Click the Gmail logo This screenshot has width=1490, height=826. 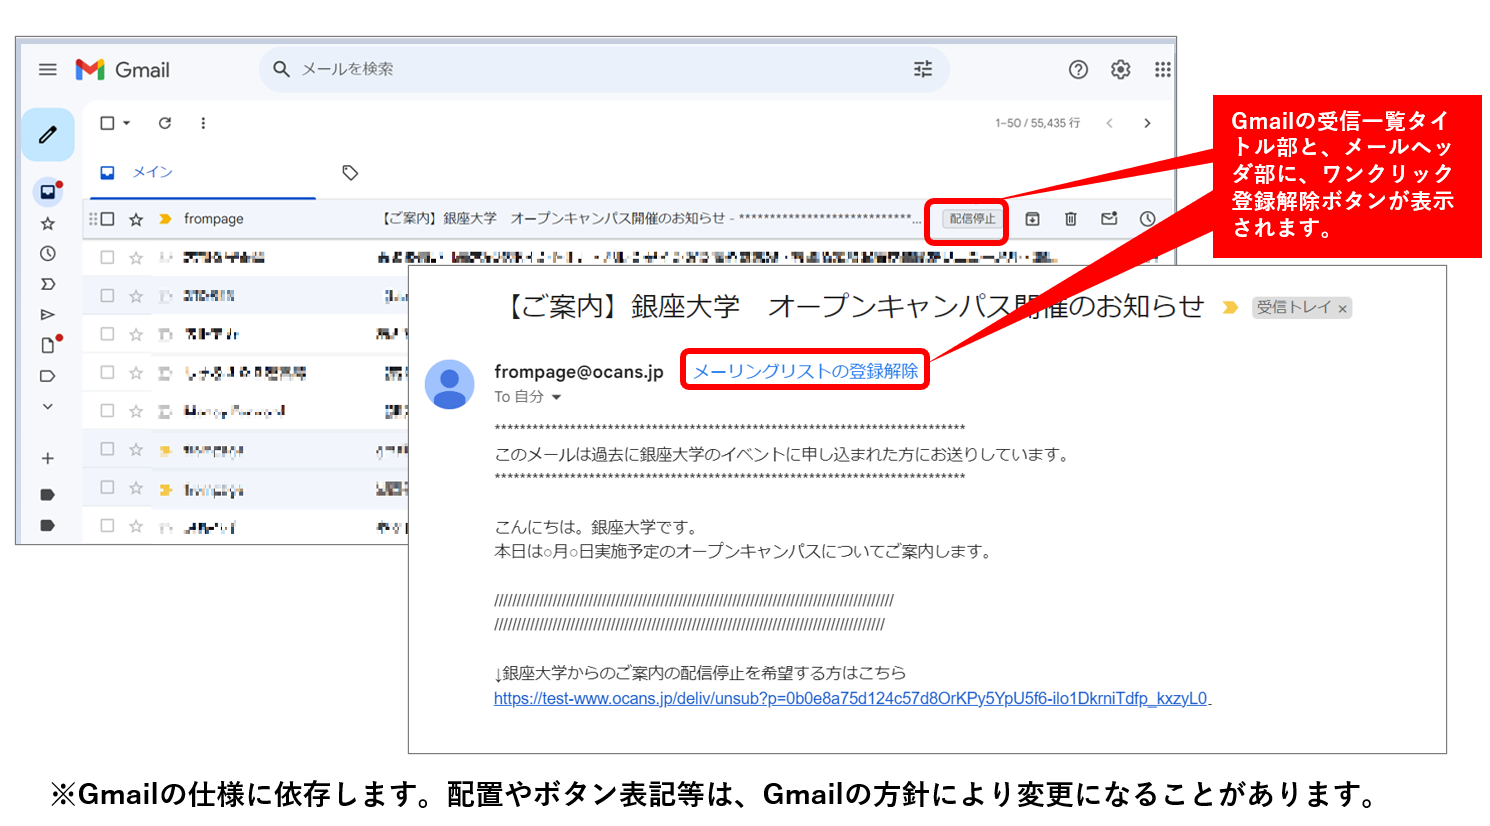click(x=122, y=69)
